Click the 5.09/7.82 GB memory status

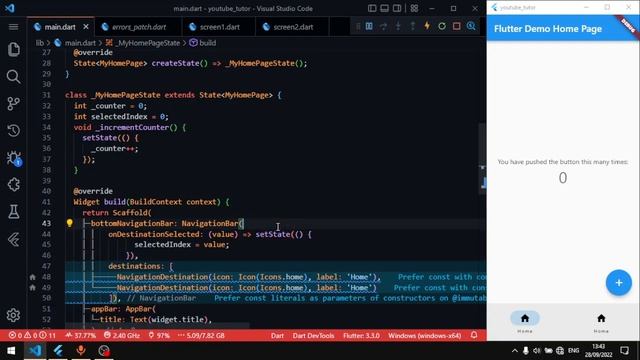(x=201, y=336)
